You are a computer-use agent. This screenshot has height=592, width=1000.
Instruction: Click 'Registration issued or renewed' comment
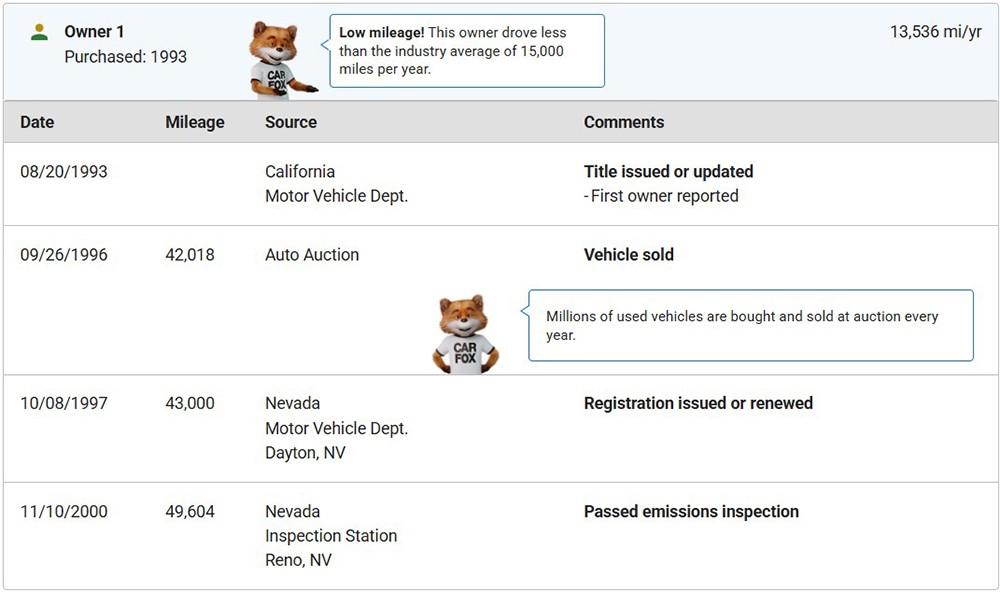pyautogui.click(x=698, y=404)
